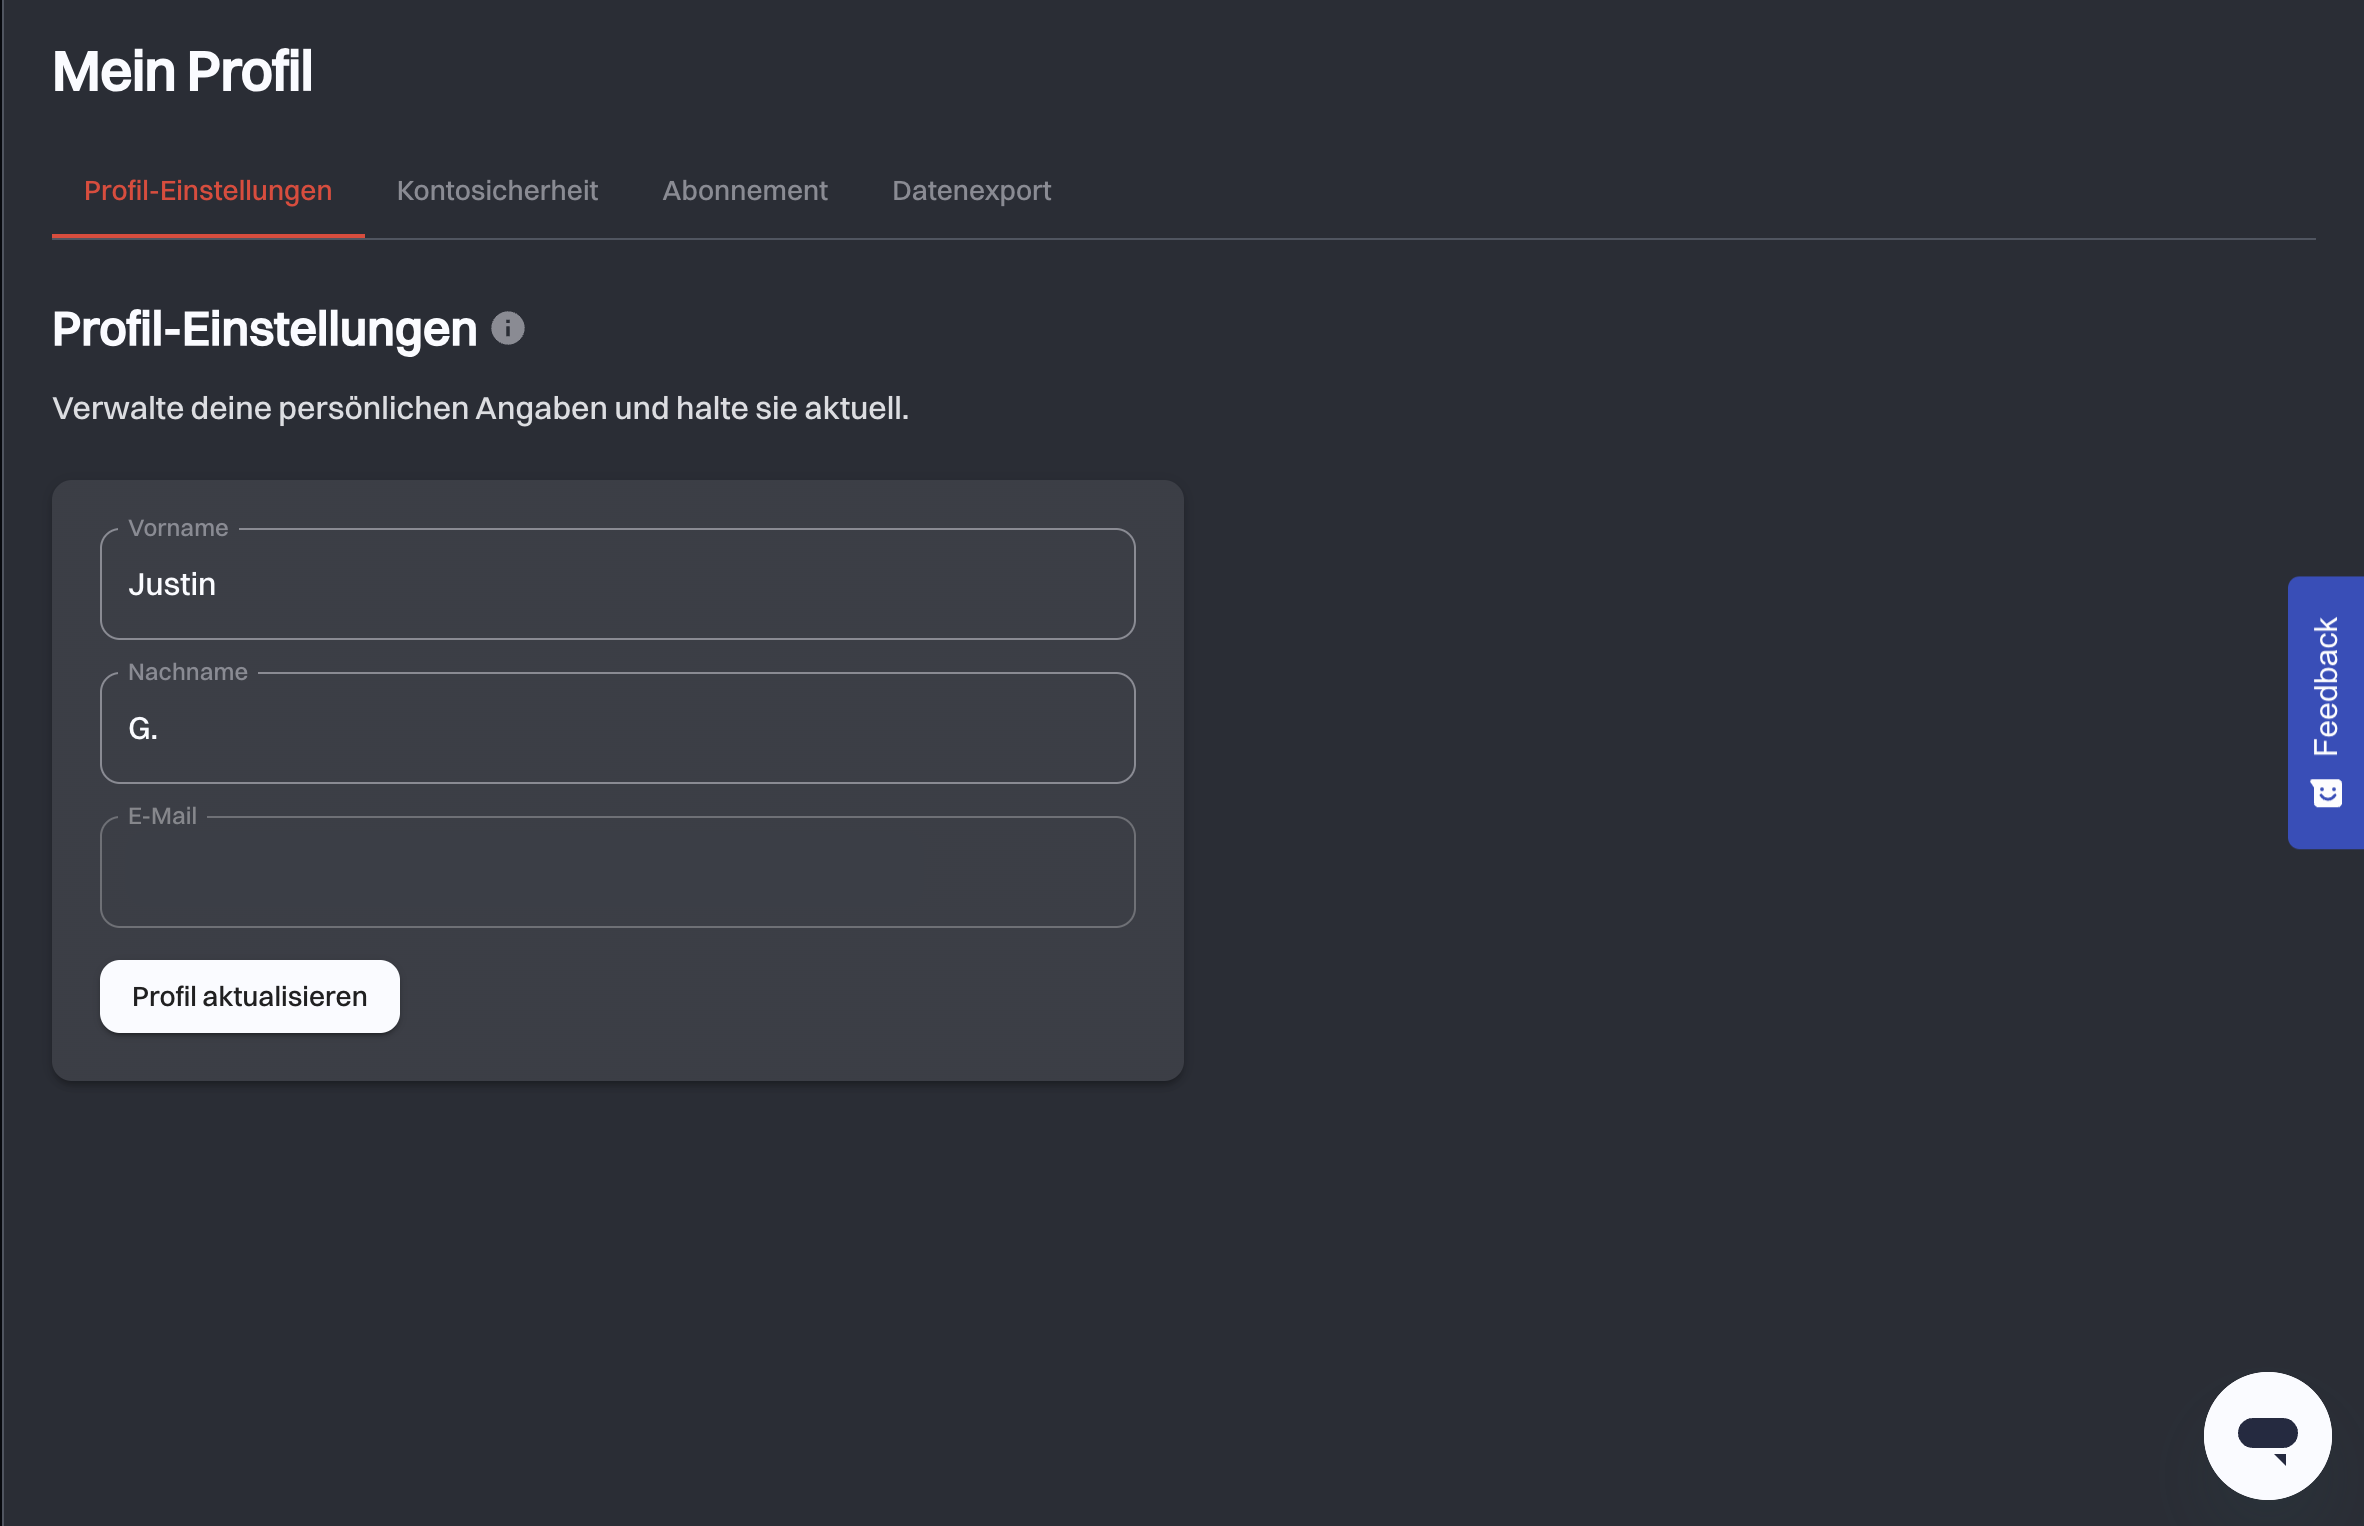2364x1526 pixels.
Task: Click the Profil aktualisieren button
Action: (x=250, y=996)
